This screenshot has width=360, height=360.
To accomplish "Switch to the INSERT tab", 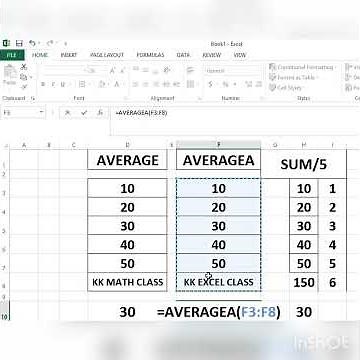I will tap(69, 55).
